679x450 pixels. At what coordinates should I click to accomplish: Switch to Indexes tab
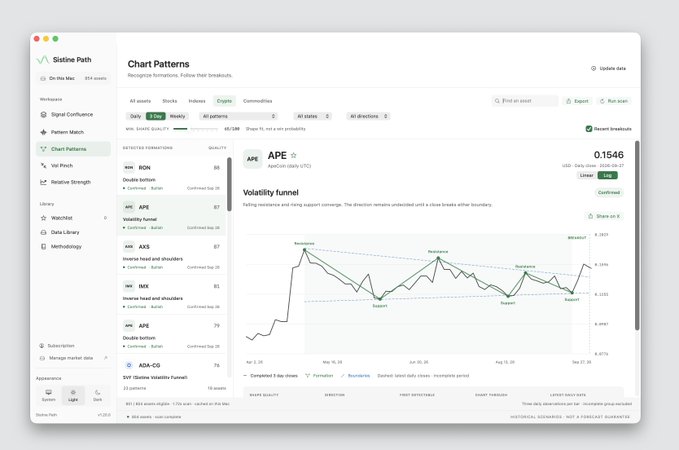197,101
